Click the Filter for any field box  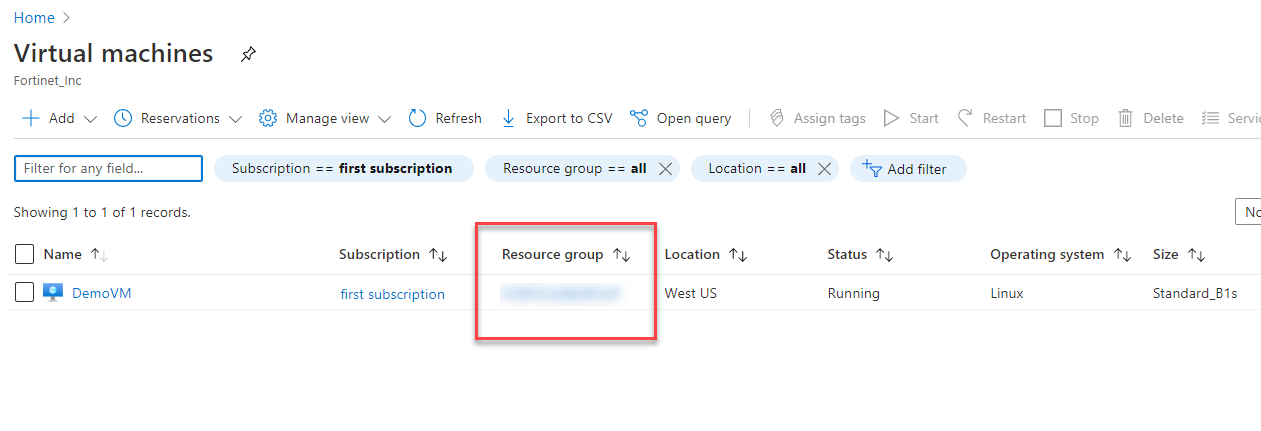click(108, 169)
